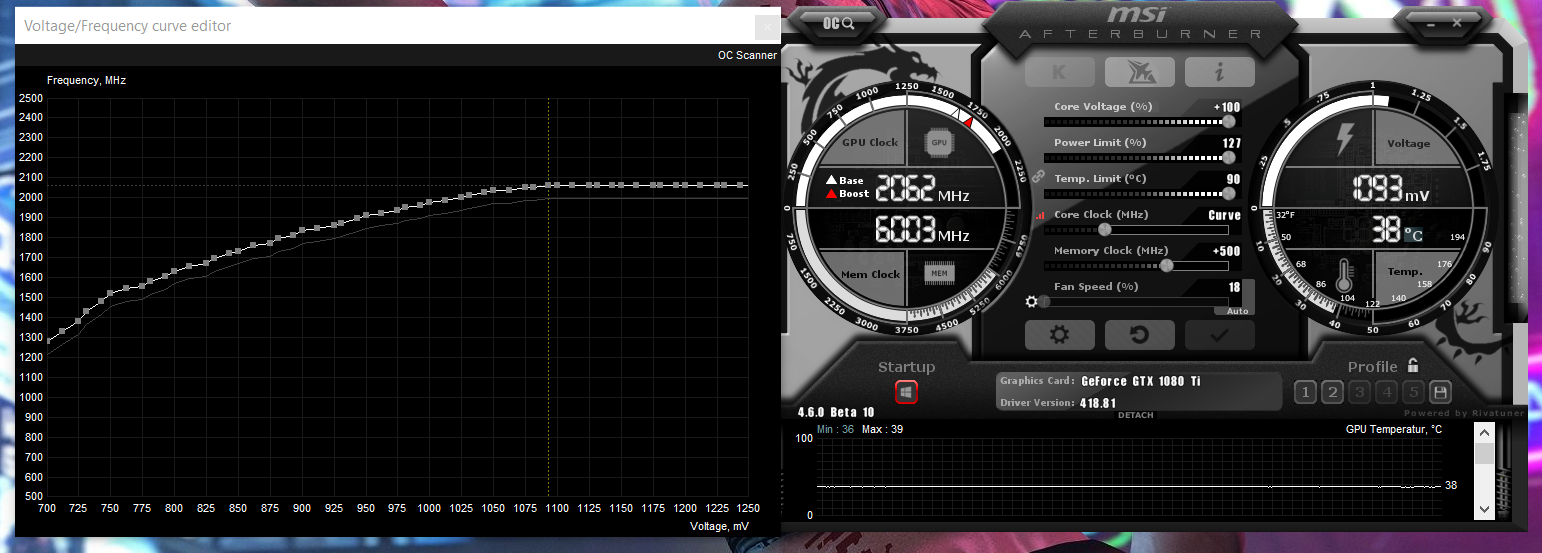Click the OC Scanner link in curve editor
The width and height of the screenshot is (1542, 553).
point(747,55)
